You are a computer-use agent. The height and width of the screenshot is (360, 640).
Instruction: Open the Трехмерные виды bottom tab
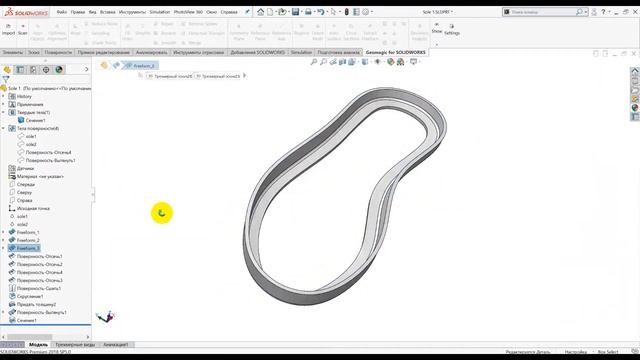[x=75, y=345]
